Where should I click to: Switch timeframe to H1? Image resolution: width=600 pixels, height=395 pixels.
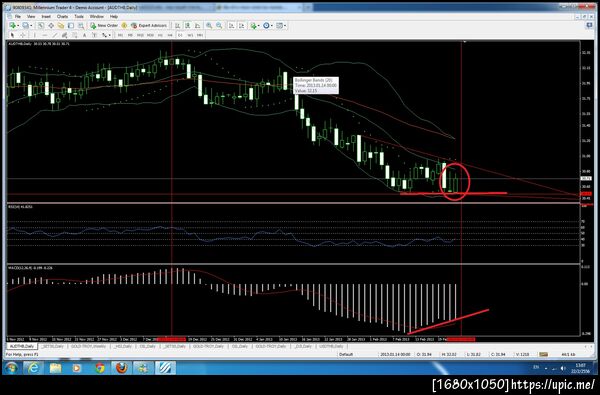point(160,35)
